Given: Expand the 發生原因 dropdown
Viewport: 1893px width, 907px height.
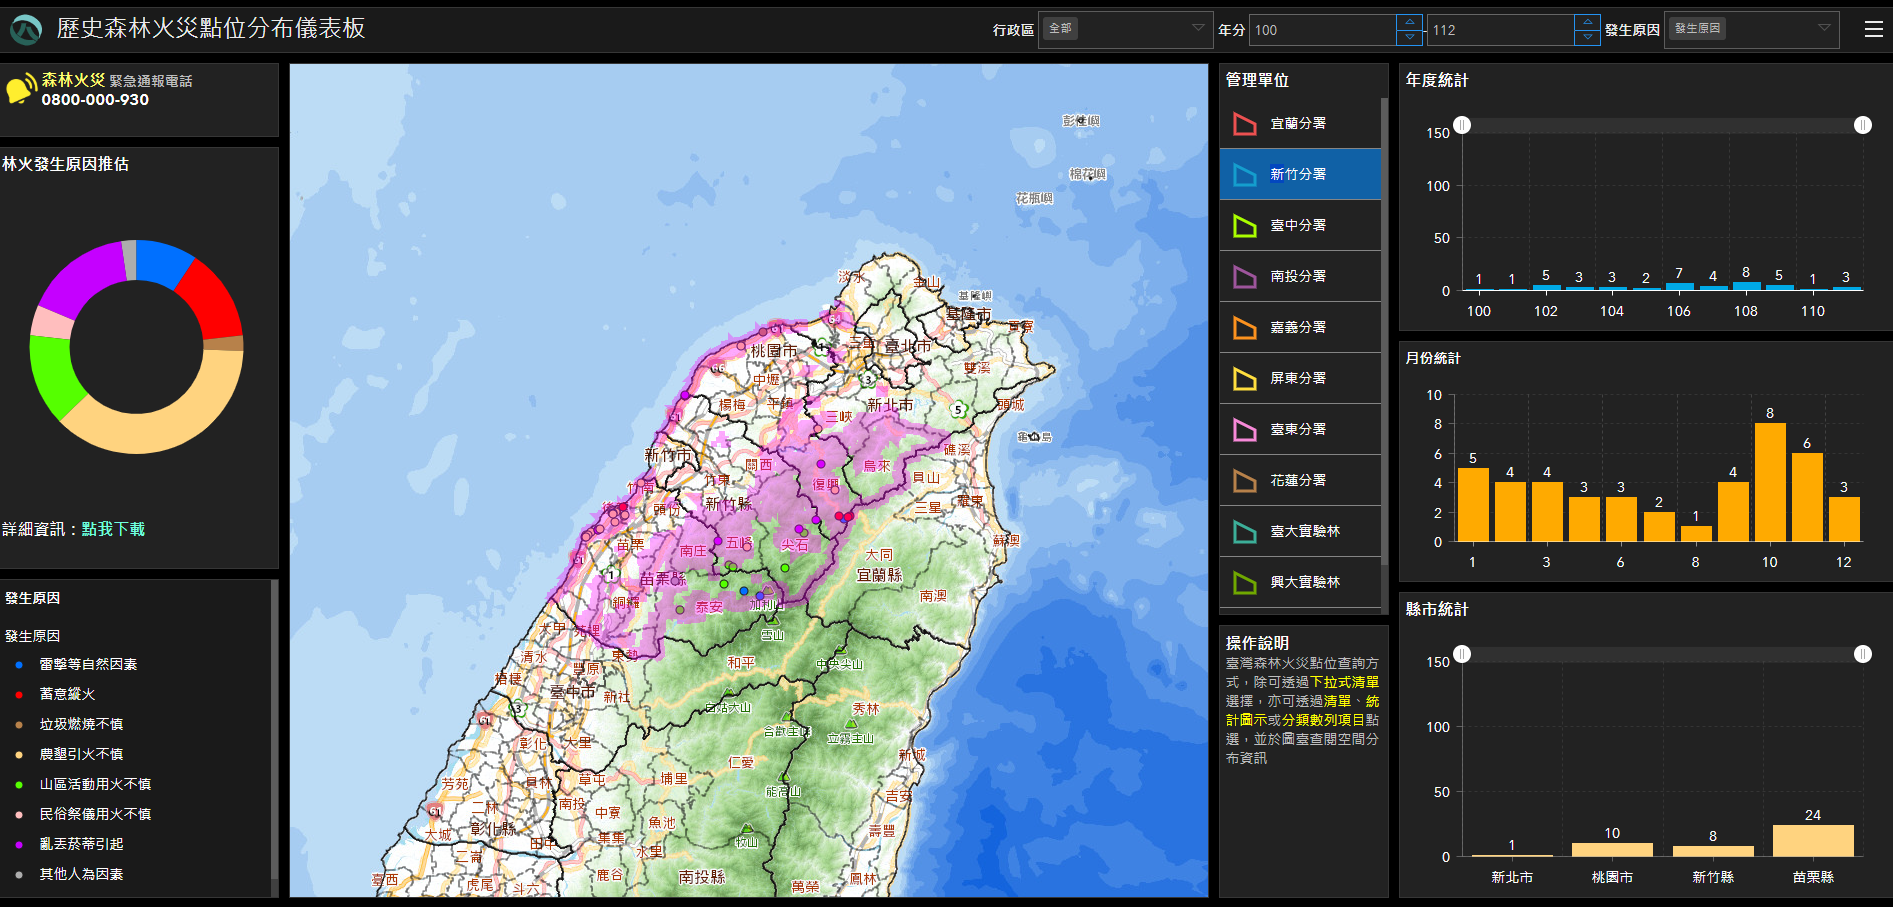Looking at the screenshot, I should coord(1750,29).
